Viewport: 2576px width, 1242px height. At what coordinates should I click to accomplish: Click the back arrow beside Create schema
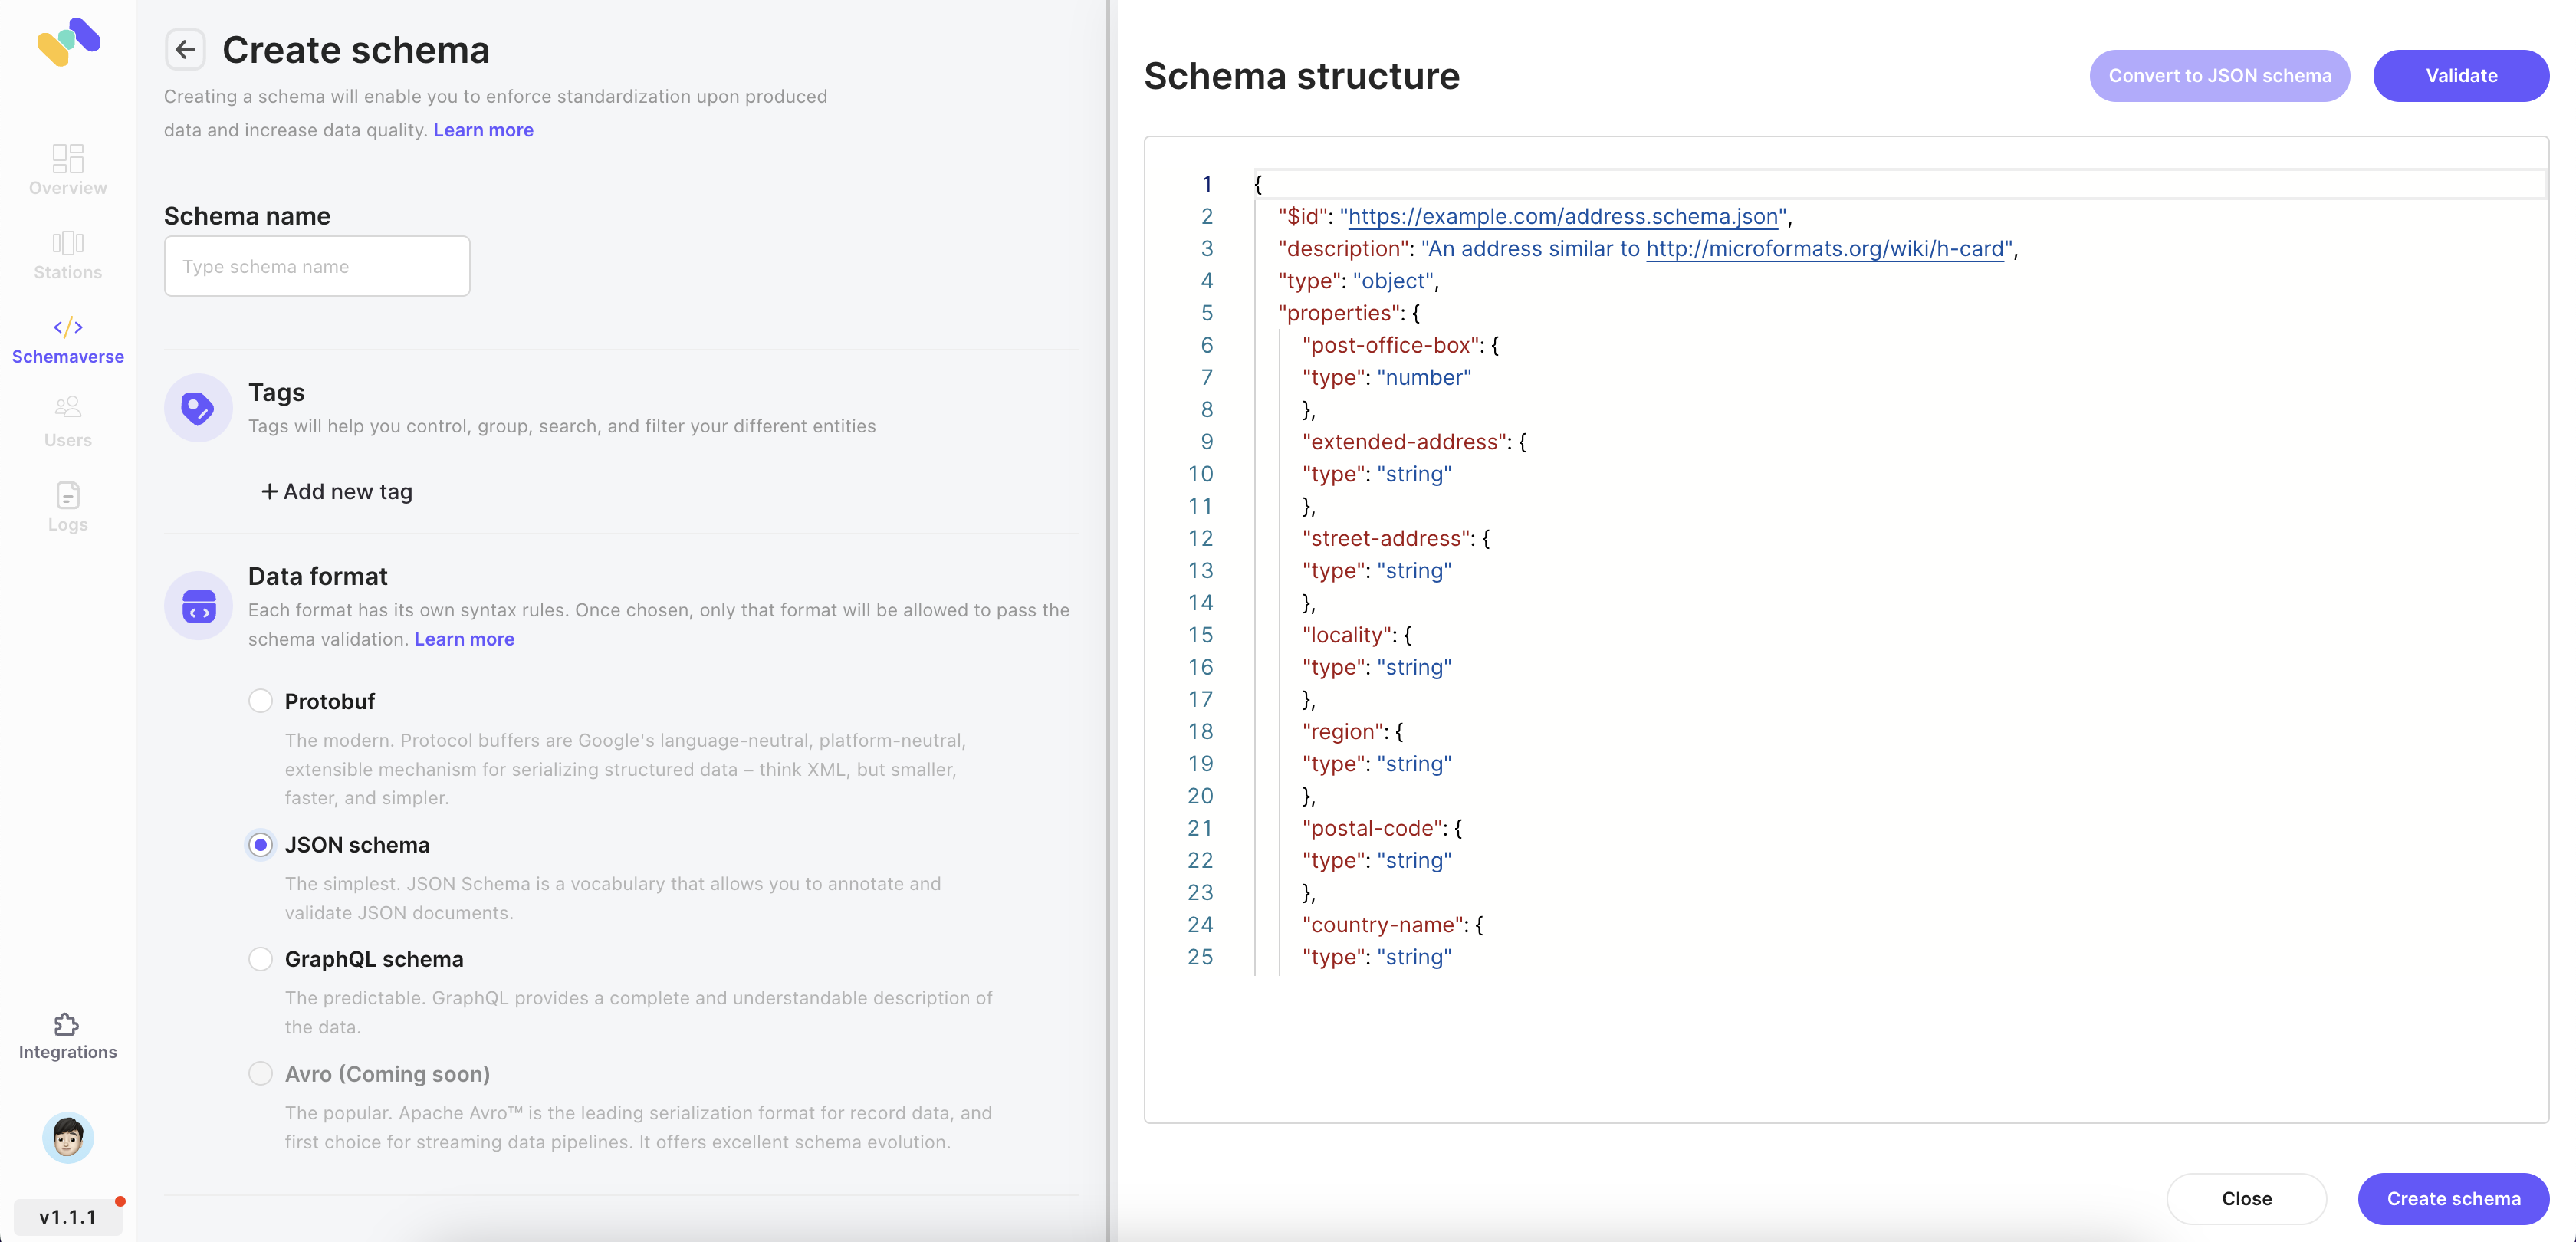pyautogui.click(x=185, y=49)
